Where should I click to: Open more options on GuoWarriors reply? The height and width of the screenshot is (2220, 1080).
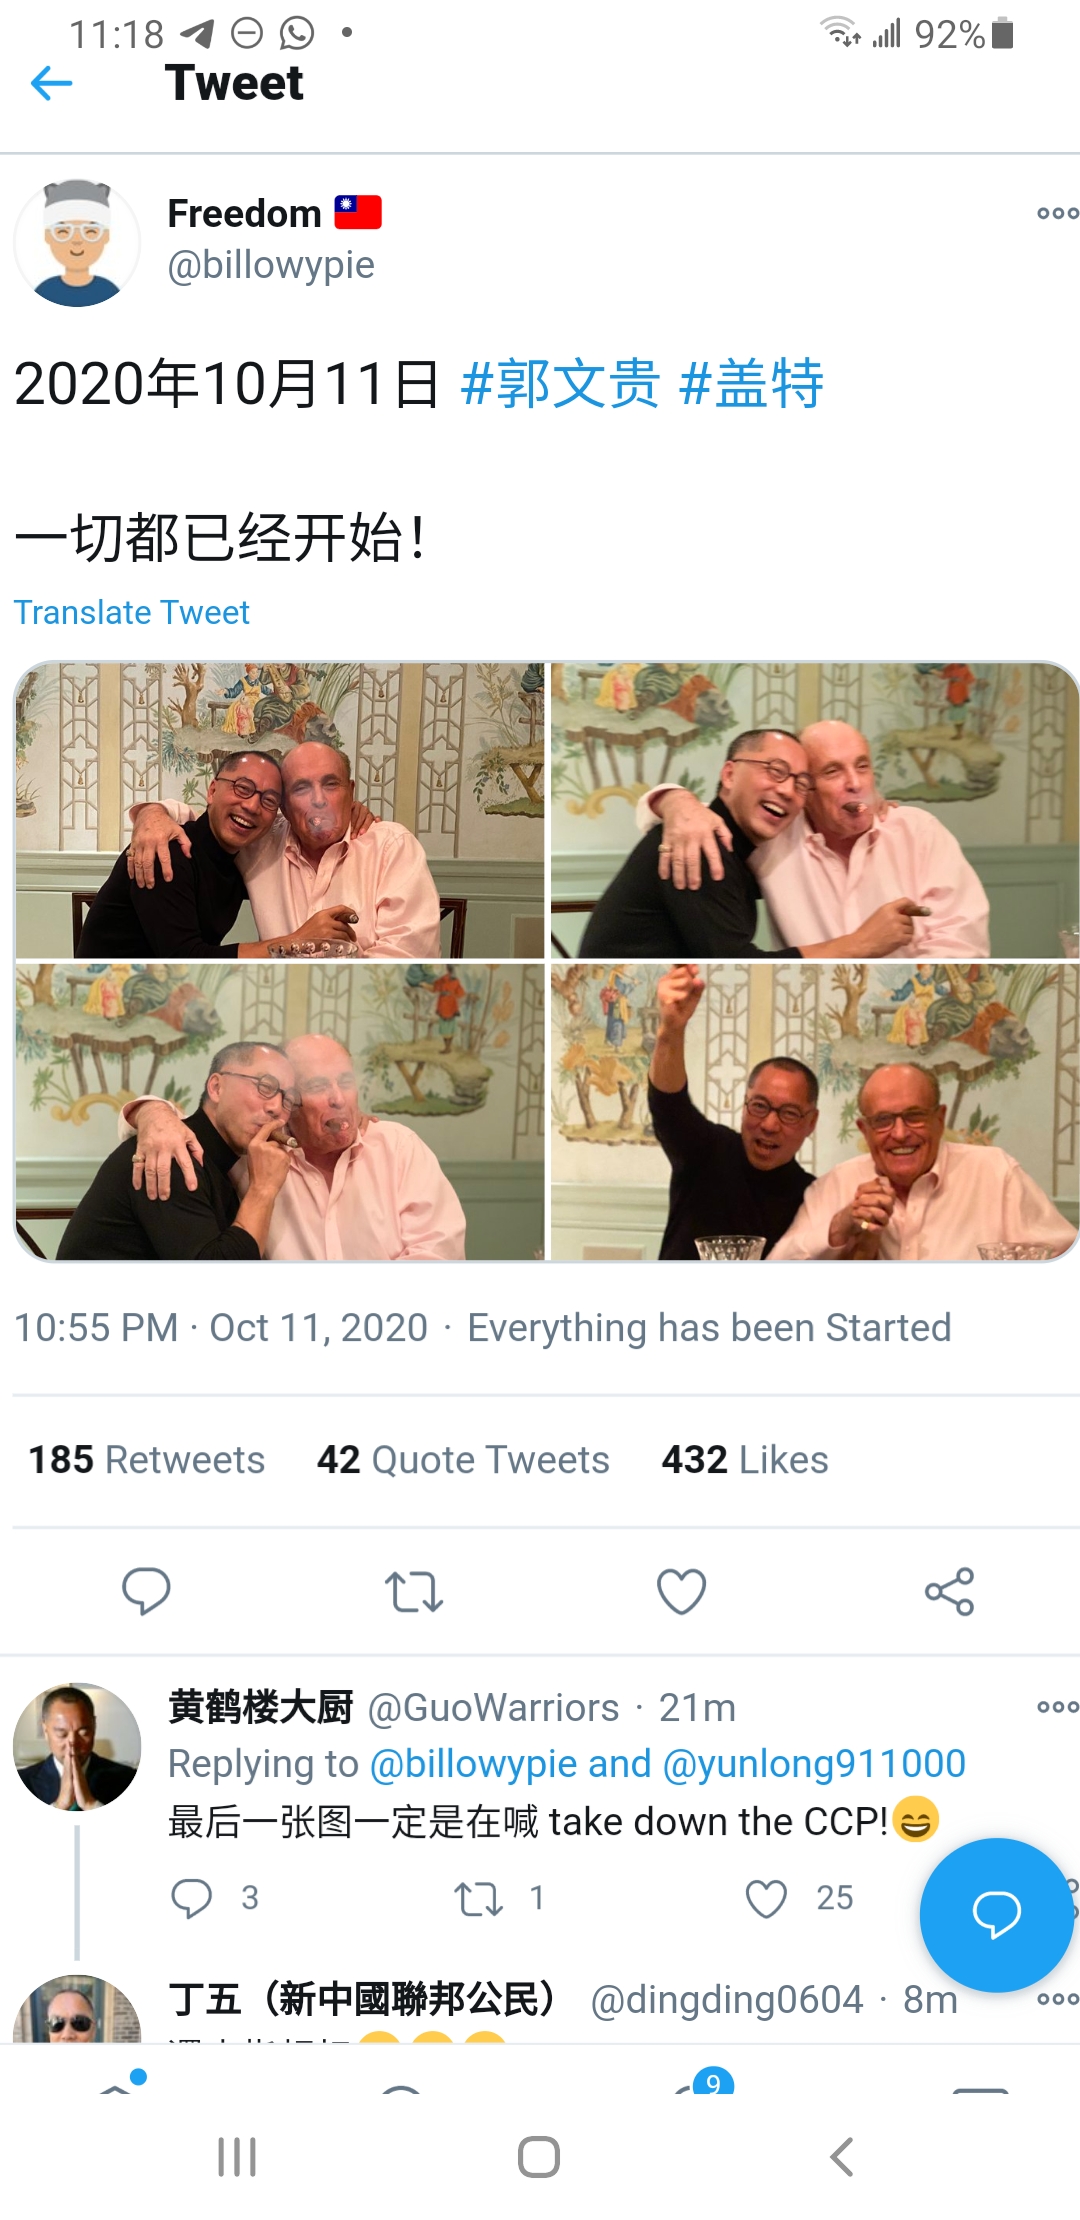pyautogui.click(x=1056, y=1706)
